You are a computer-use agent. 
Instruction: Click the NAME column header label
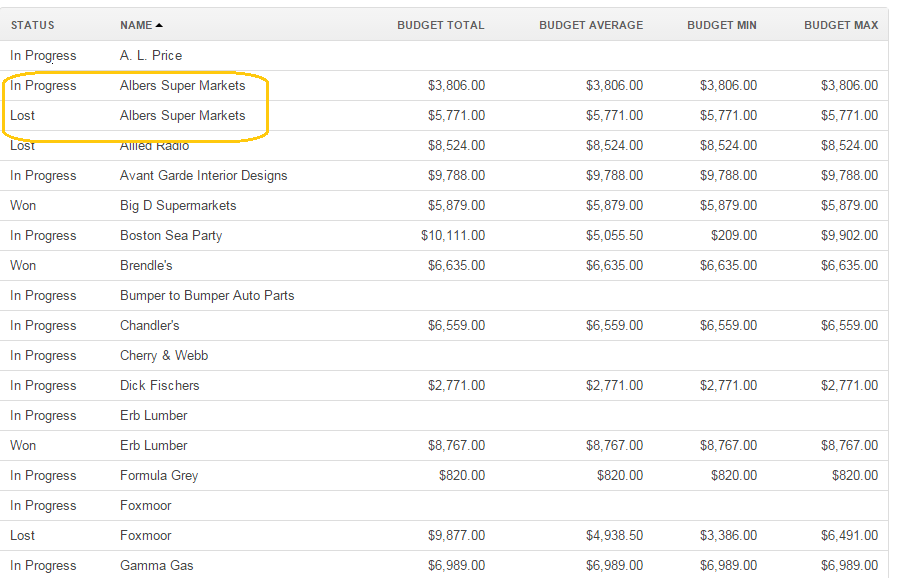pos(136,25)
